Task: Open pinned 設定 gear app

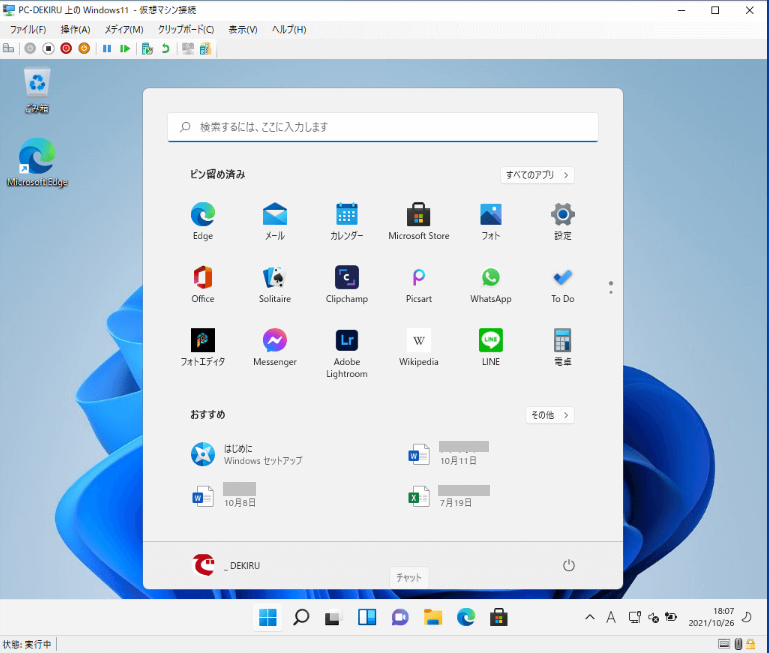Action: click(563, 221)
